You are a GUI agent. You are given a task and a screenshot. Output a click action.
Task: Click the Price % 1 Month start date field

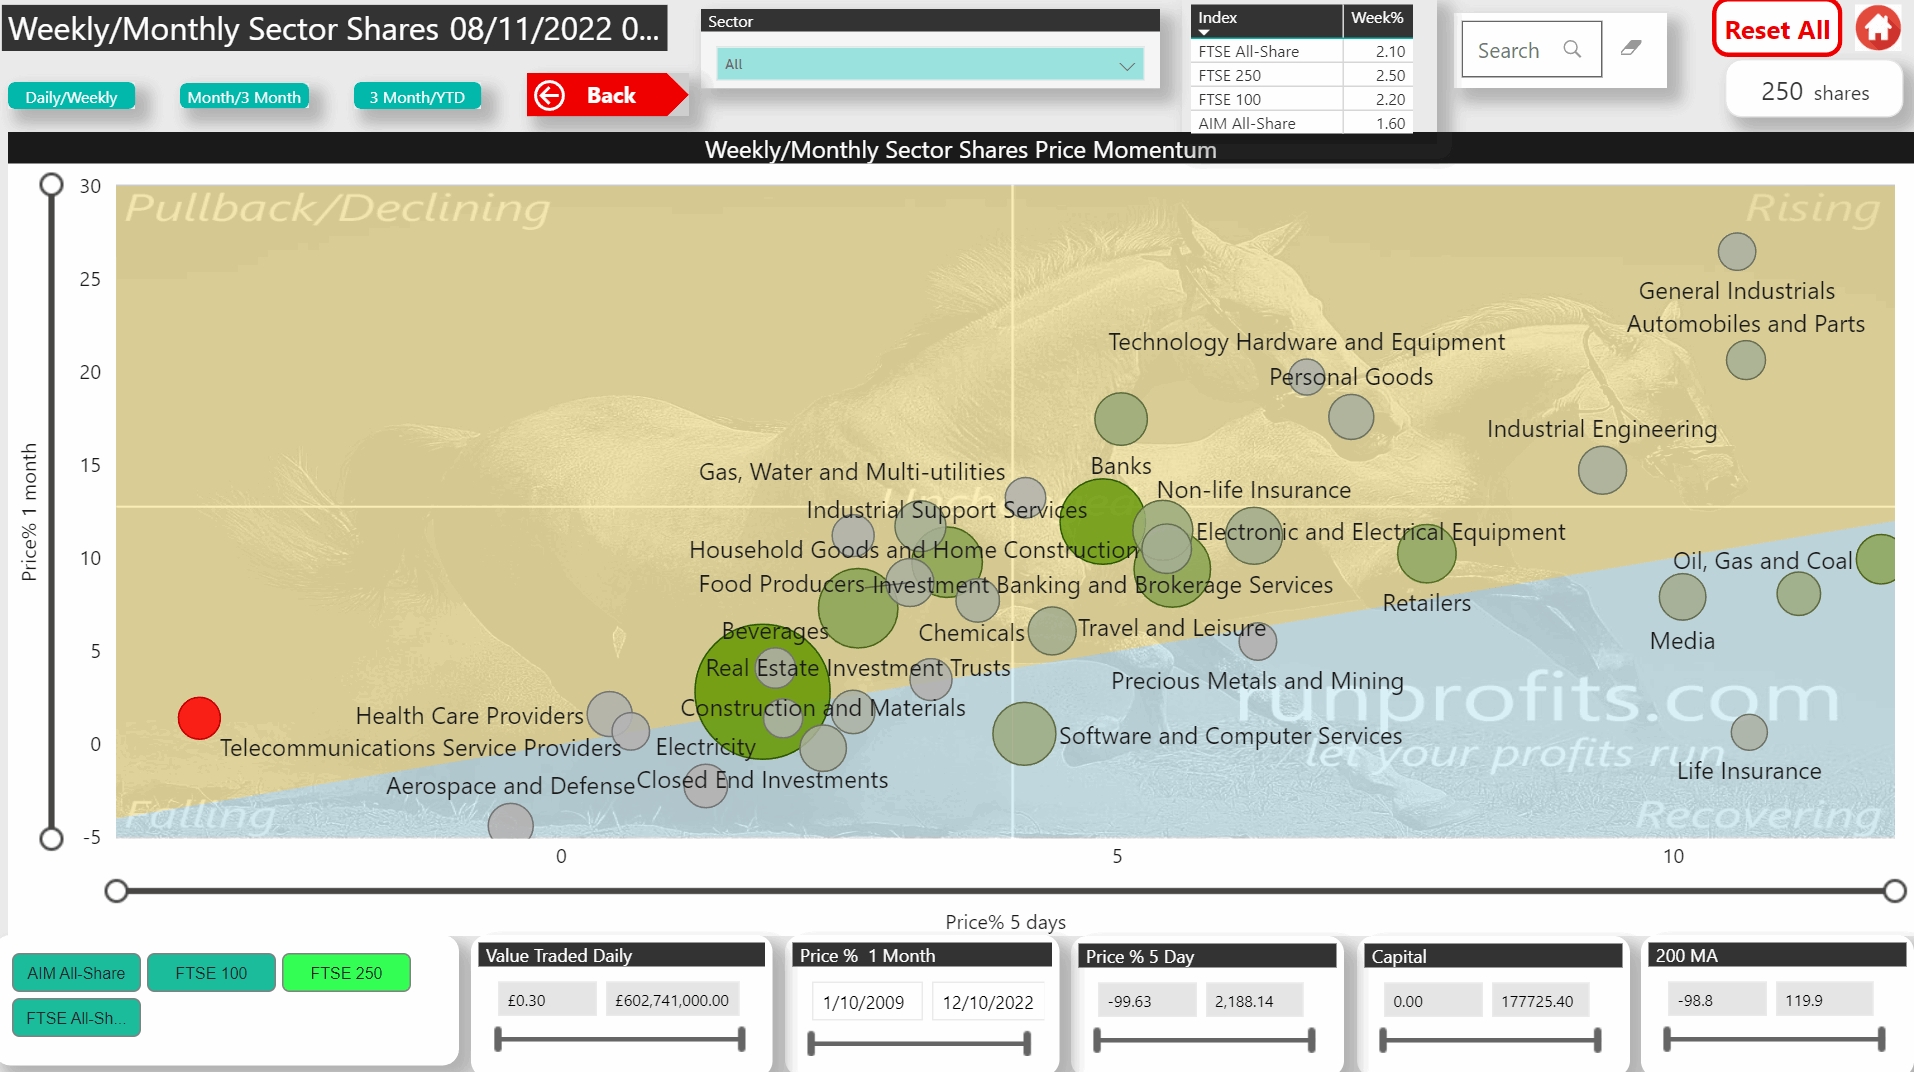863,1002
